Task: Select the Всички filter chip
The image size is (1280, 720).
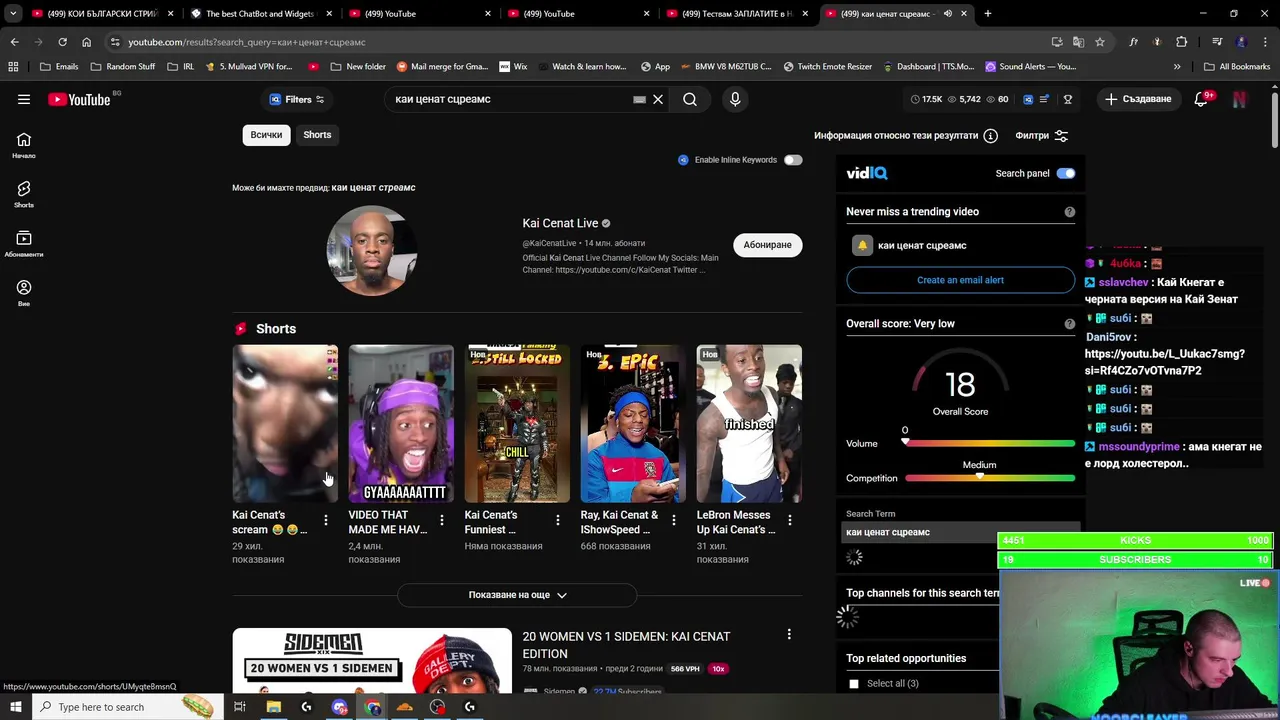Action: tap(266, 135)
